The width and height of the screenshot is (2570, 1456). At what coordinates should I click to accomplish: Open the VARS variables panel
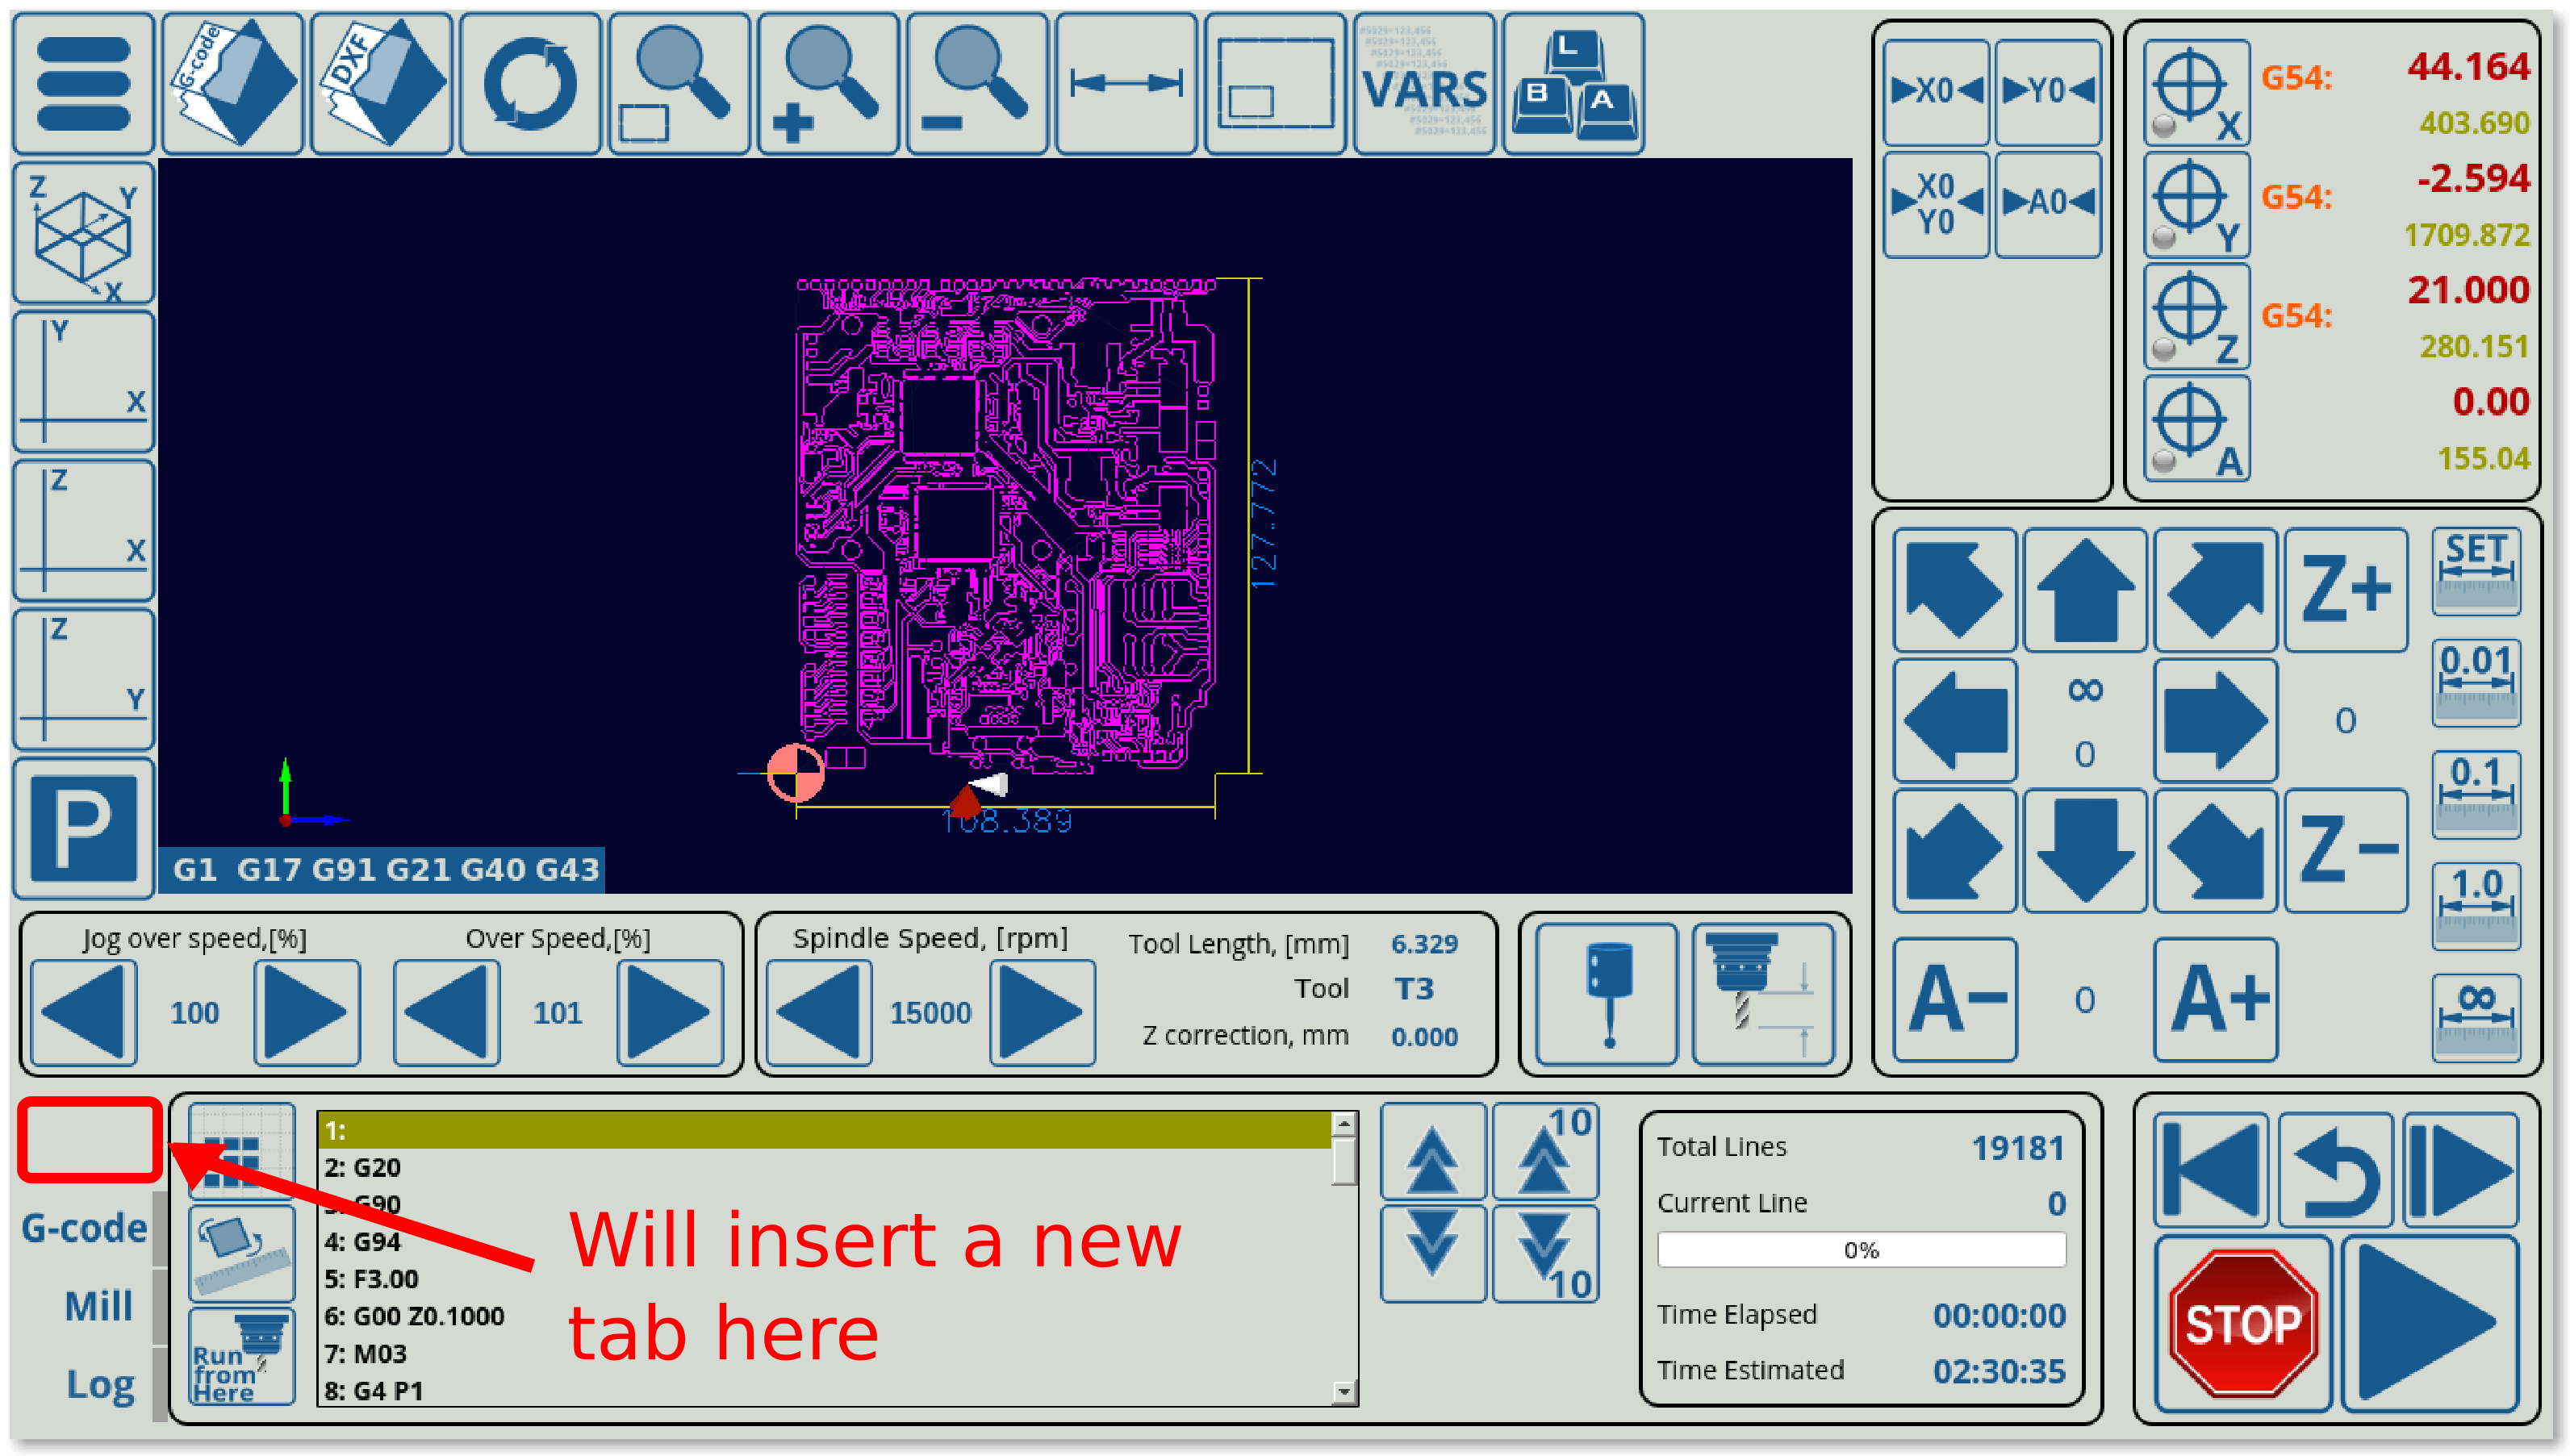click(1424, 84)
